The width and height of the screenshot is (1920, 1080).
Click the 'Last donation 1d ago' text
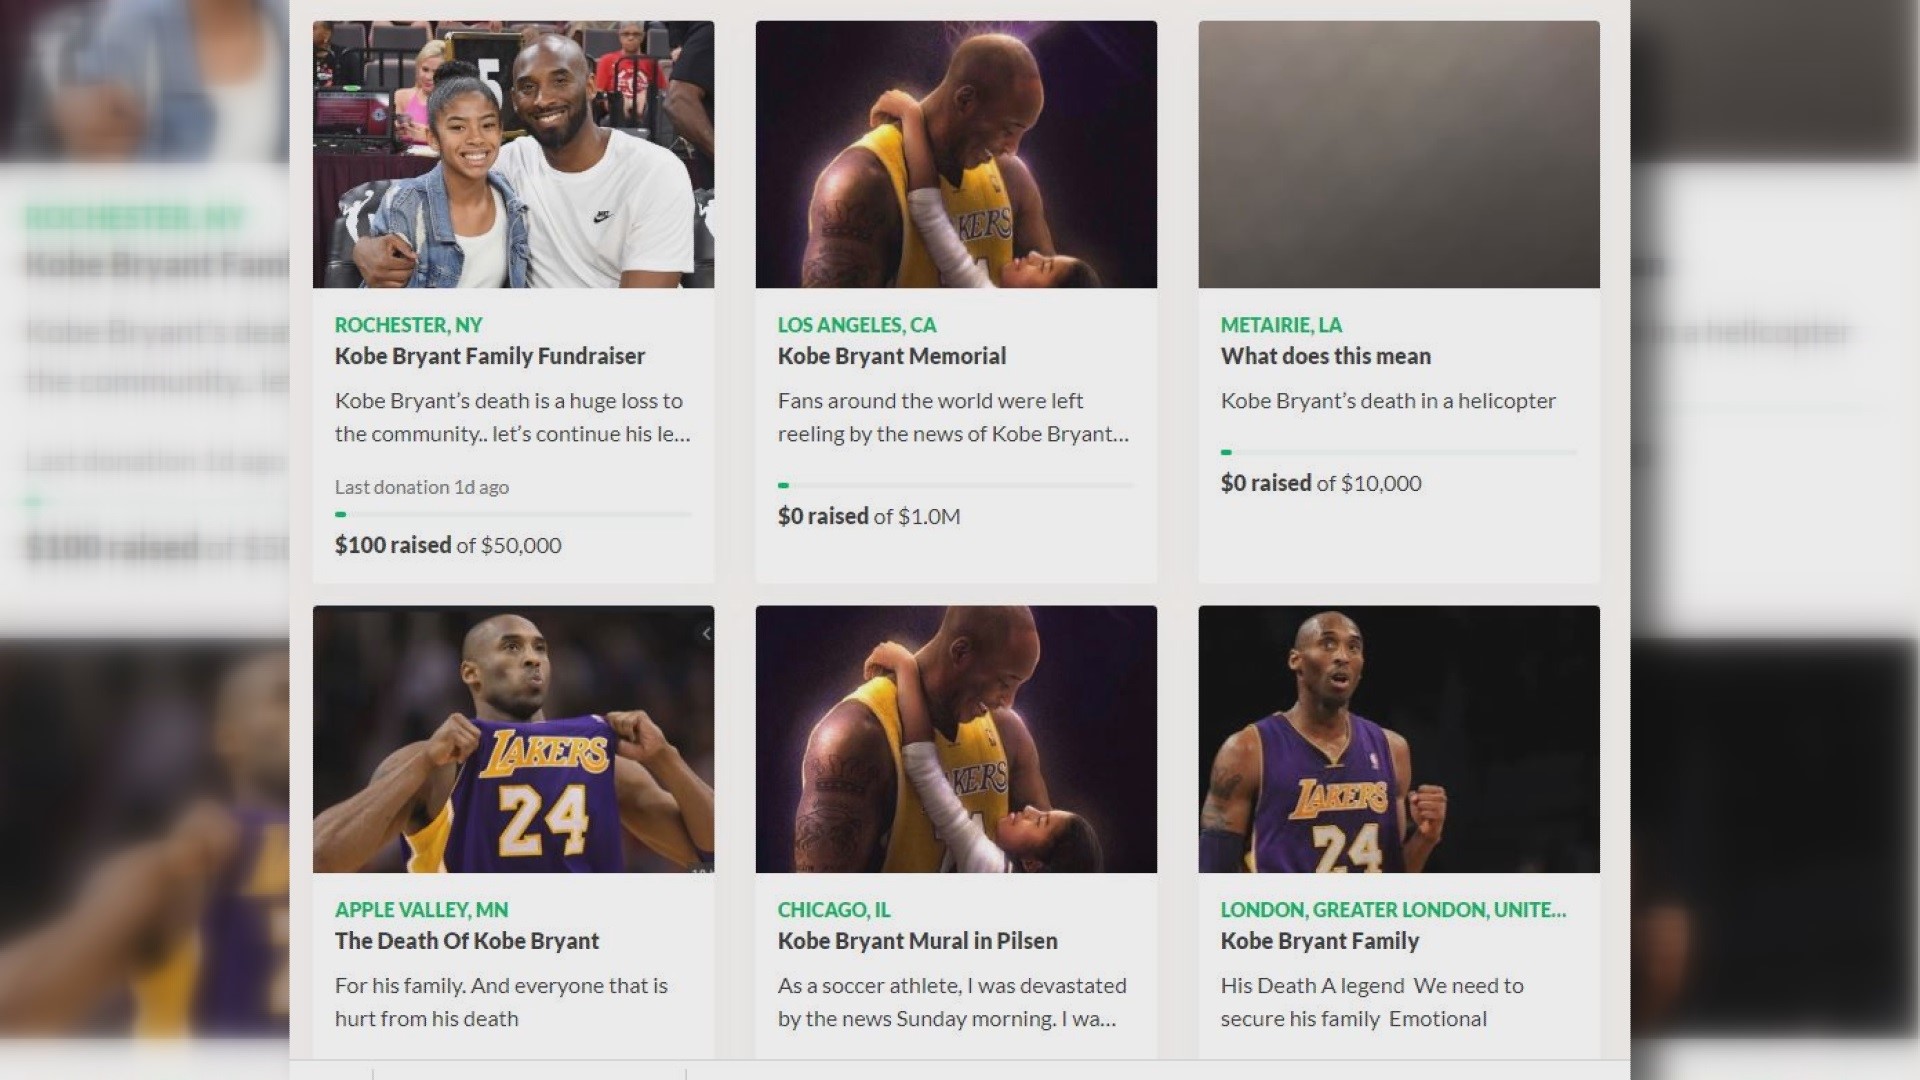coord(422,487)
